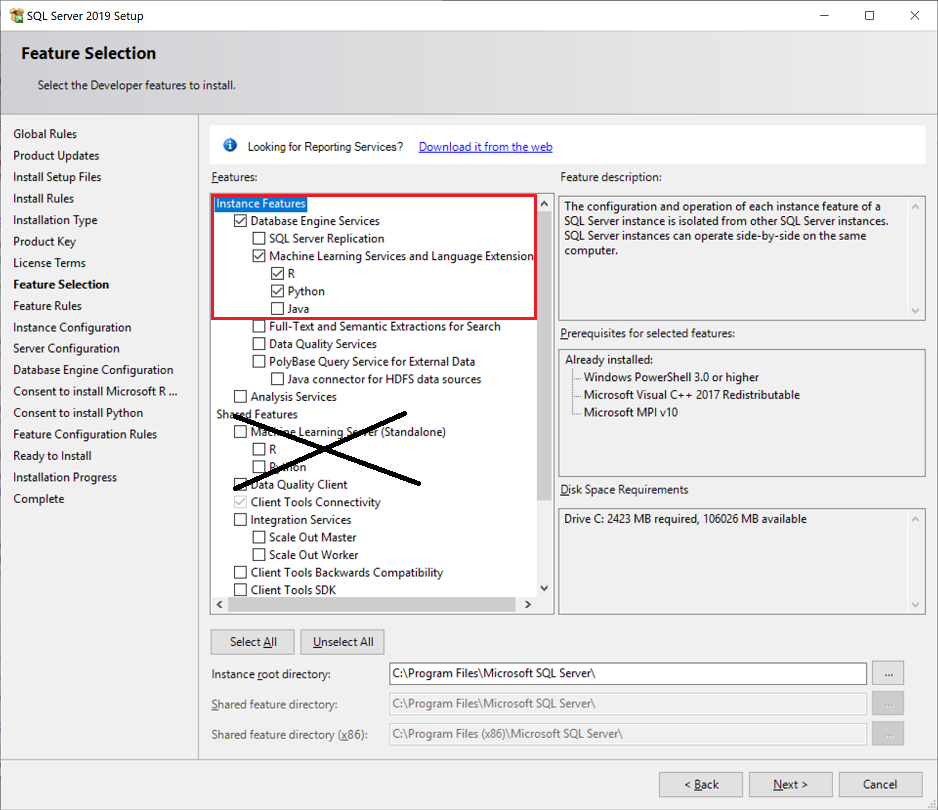Click the browse button for Instance root directory
The image size is (938, 810).
[x=888, y=673]
